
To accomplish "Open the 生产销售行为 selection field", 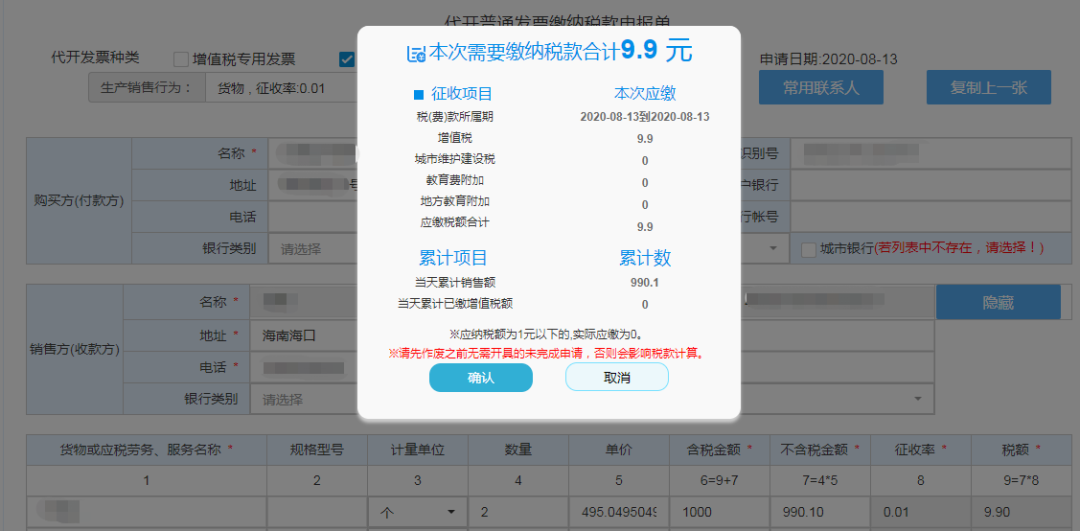I will click(281, 88).
